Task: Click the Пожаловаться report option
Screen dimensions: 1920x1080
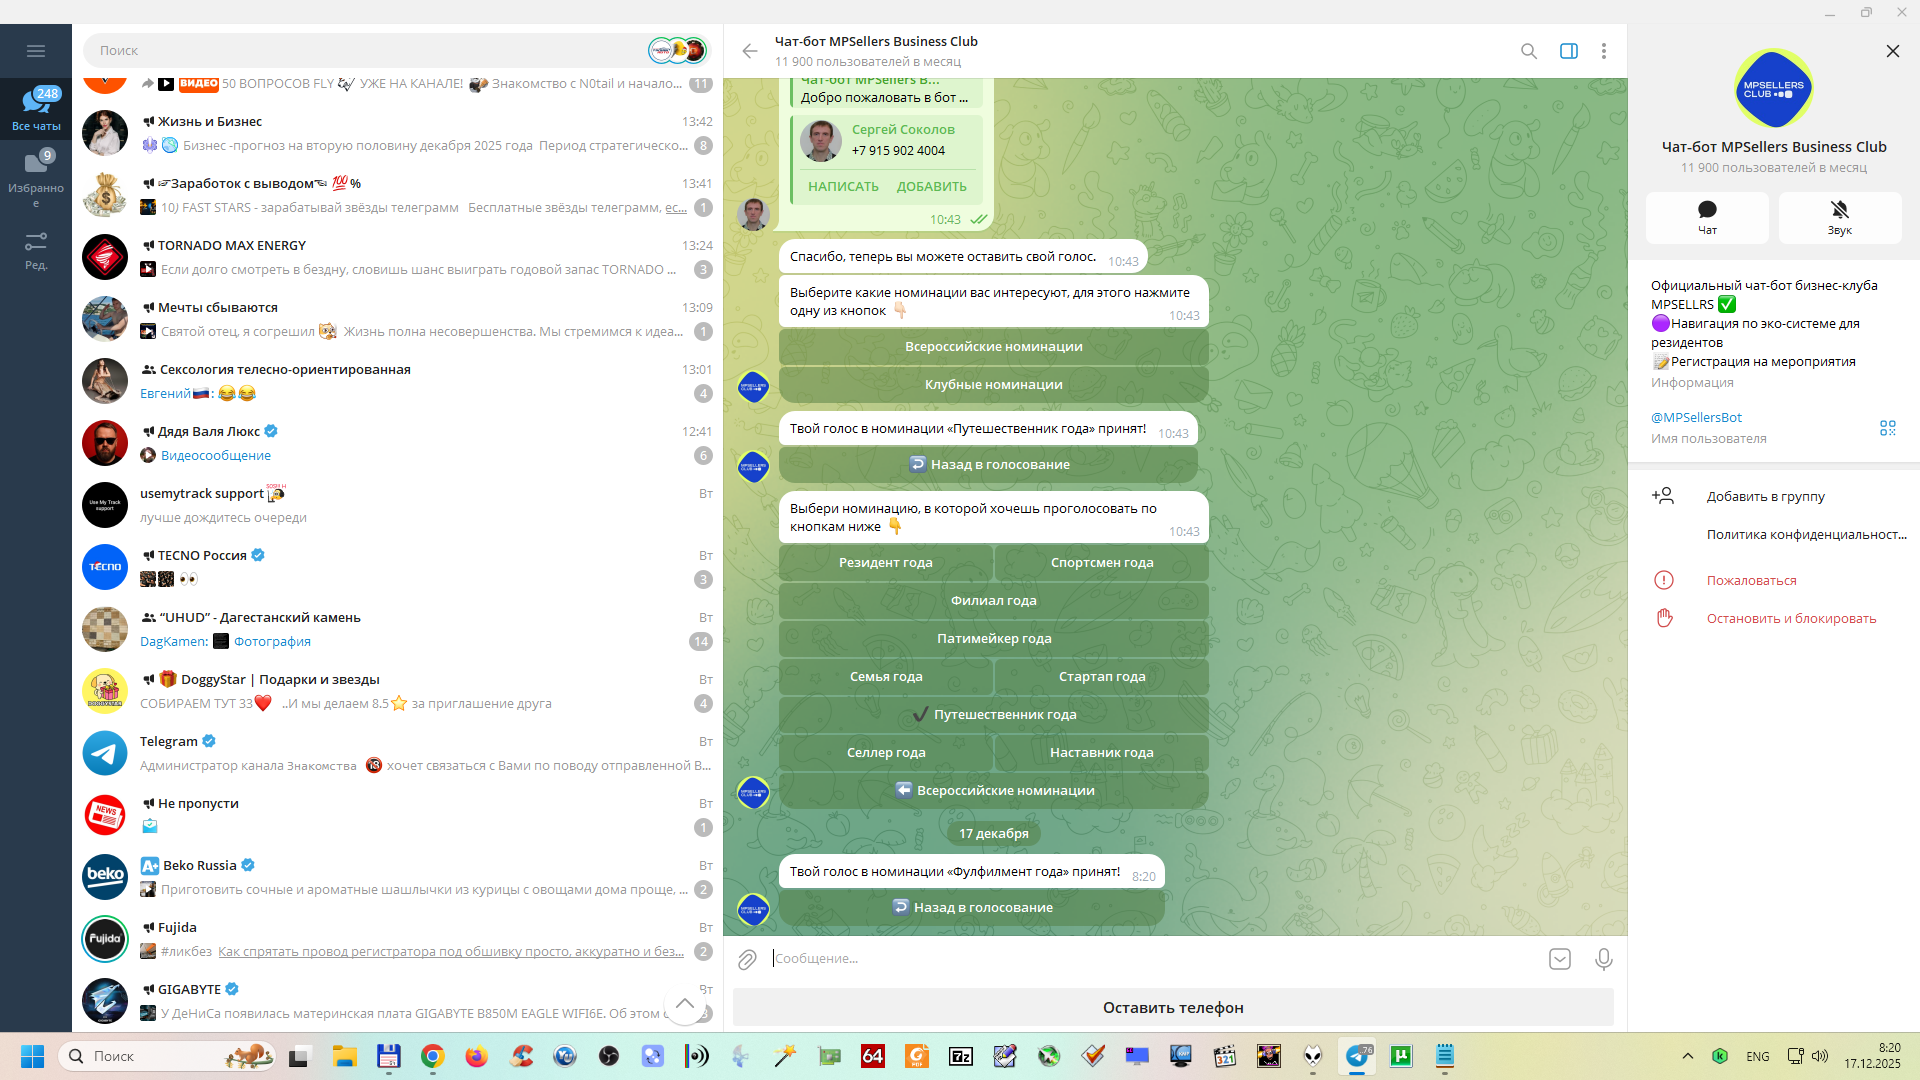Action: [1751, 581]
